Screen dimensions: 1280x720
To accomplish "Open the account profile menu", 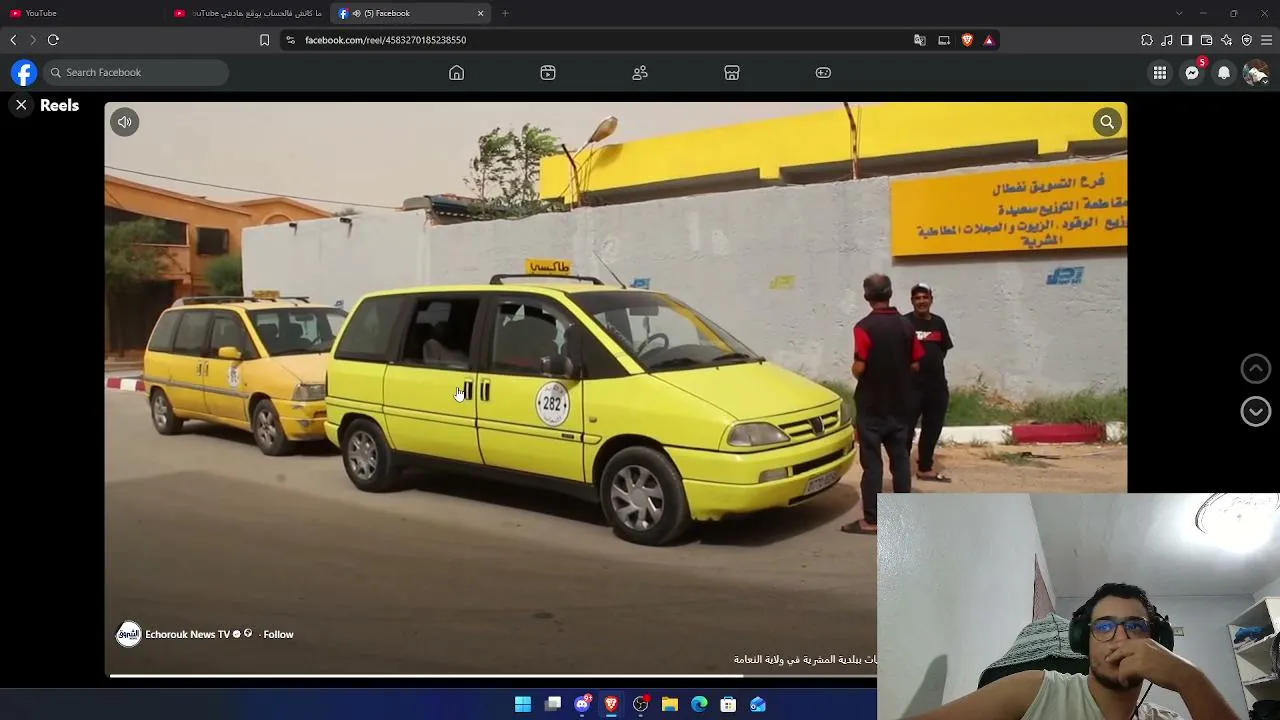I will pyautogui.click(x=1256, y=73).
